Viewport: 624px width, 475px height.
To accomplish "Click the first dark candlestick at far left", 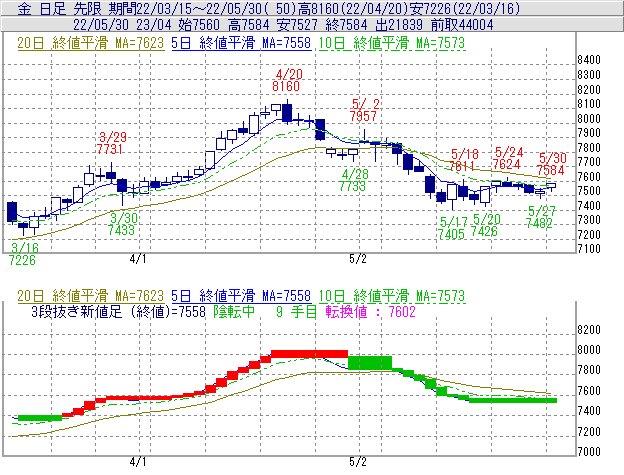I will point(12,212).
